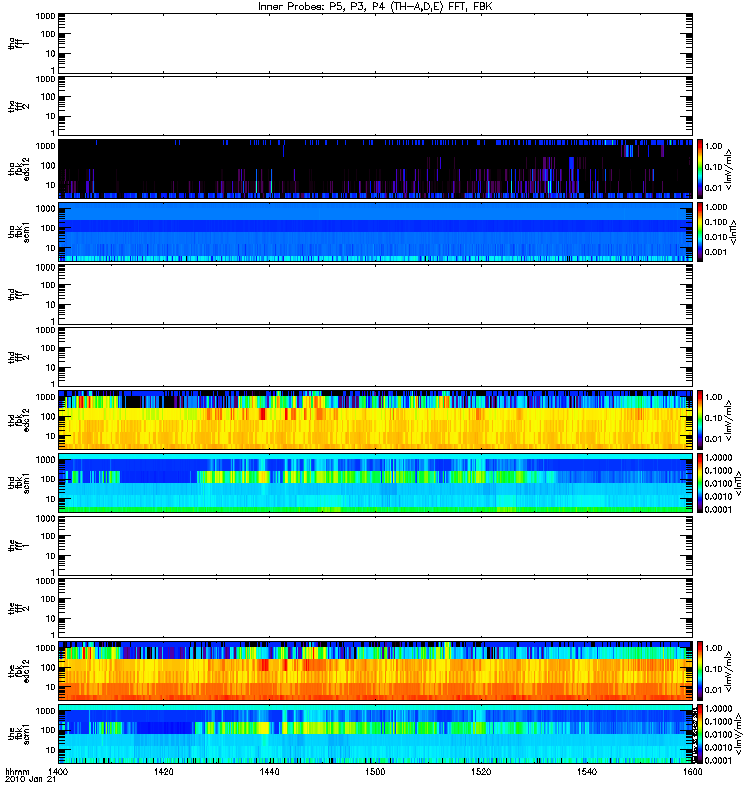Click the 1420 time axis tick label
750x800 pixels.
(x=164, y=771)
